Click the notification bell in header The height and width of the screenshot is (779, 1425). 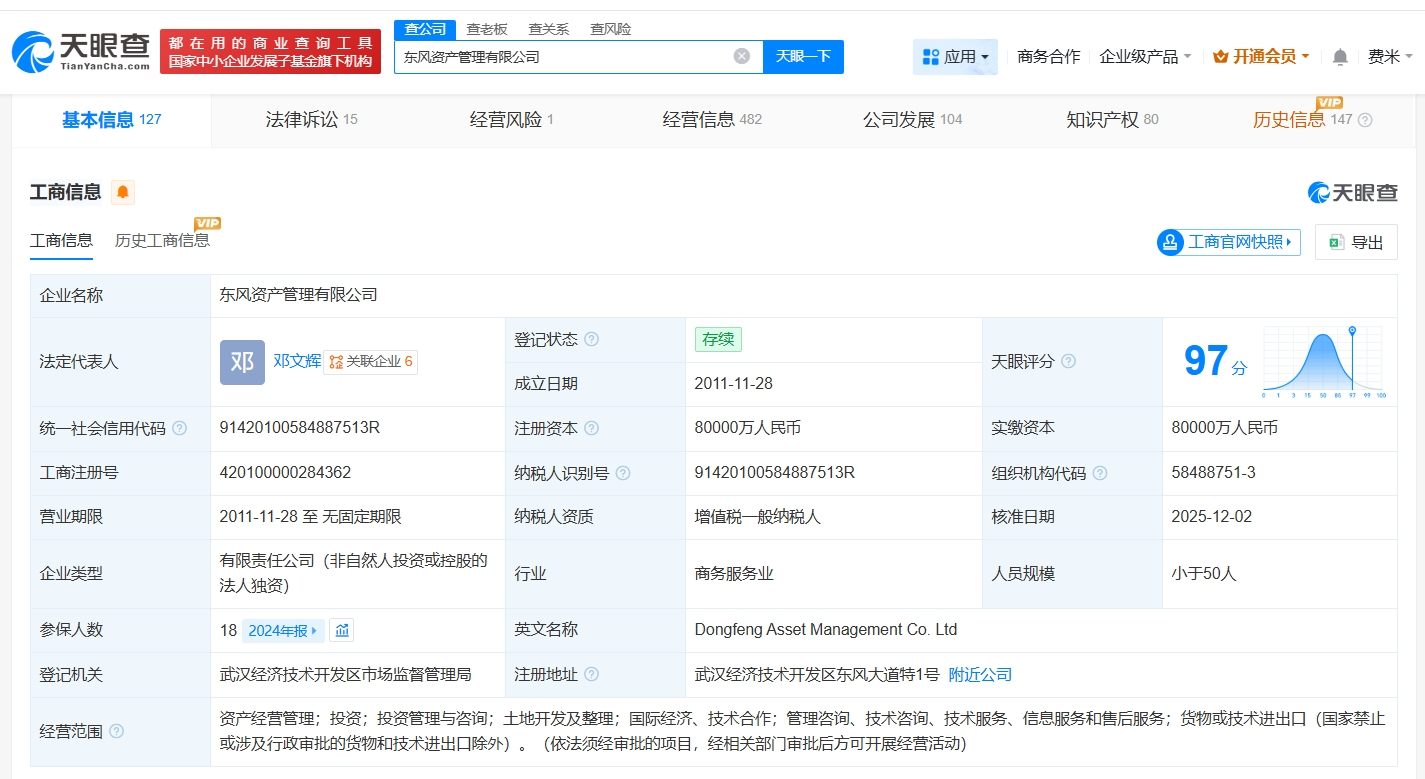click(1340, 57)
